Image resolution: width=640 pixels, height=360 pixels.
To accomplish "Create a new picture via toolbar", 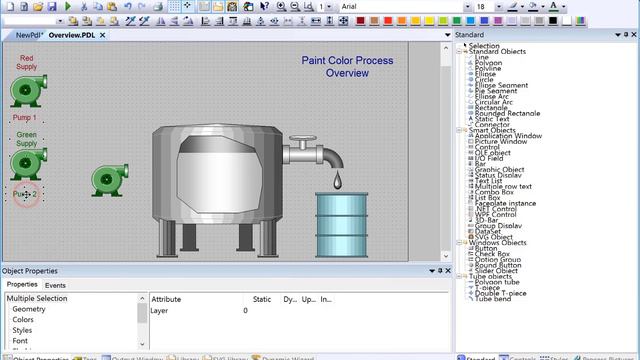I will click(10, 7).
